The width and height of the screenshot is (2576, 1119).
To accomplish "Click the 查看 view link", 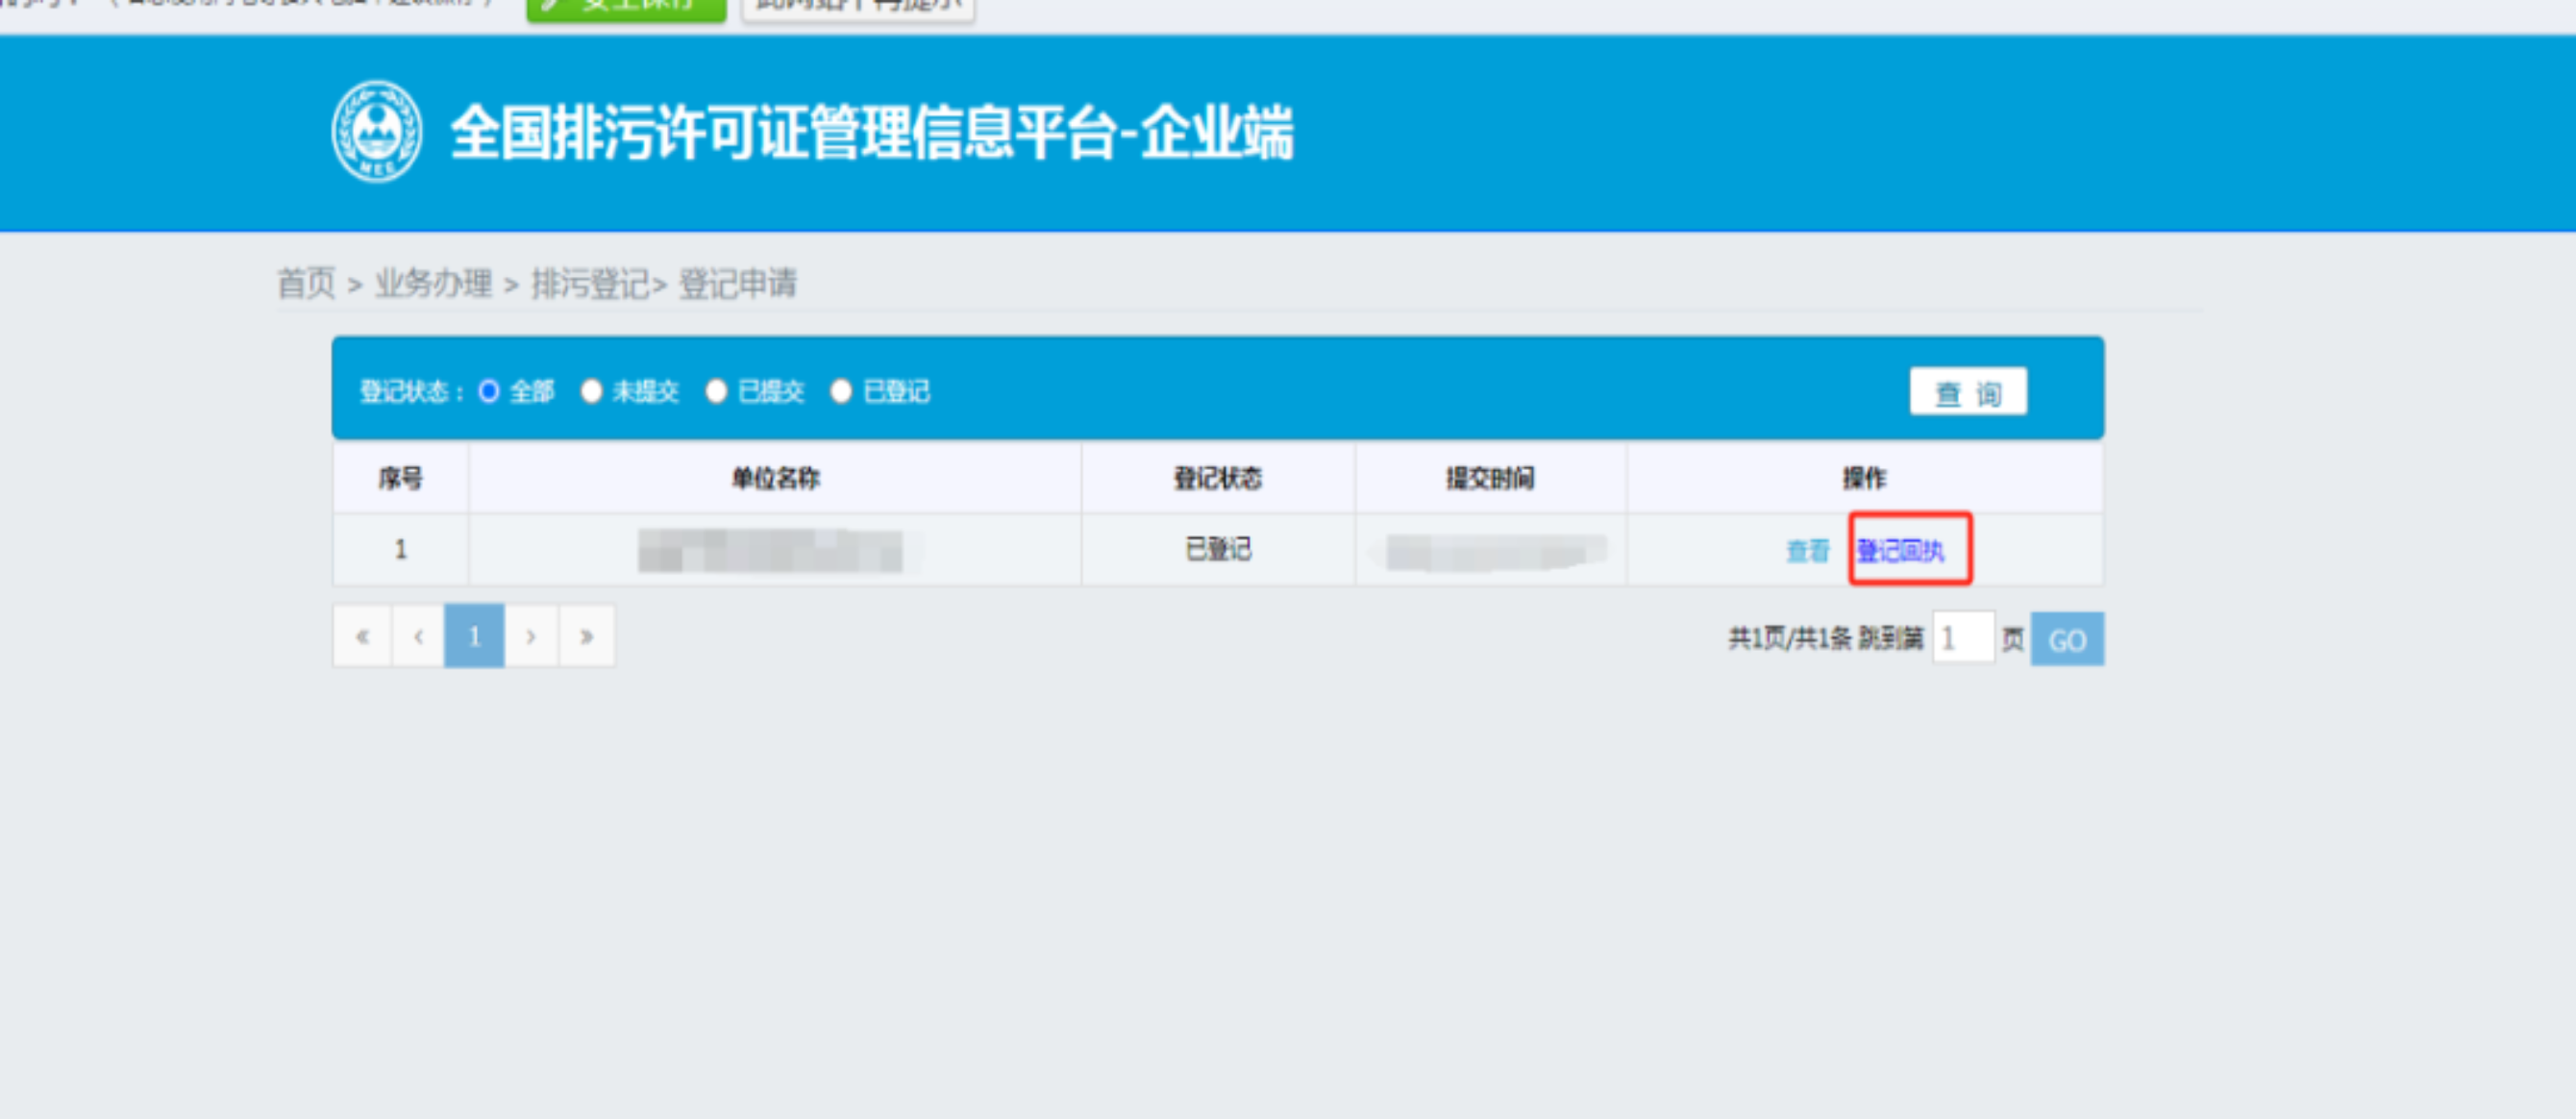I will [x=1807, y=550].
